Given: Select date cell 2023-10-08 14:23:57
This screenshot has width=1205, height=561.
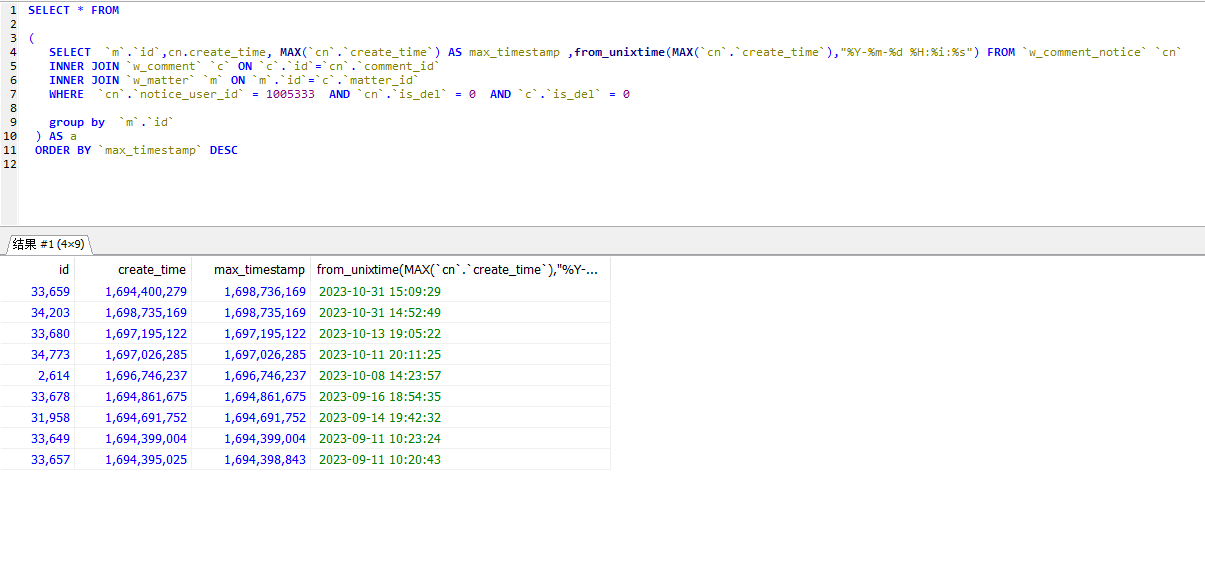Looking at the screenshot, I should coord(380,376).
